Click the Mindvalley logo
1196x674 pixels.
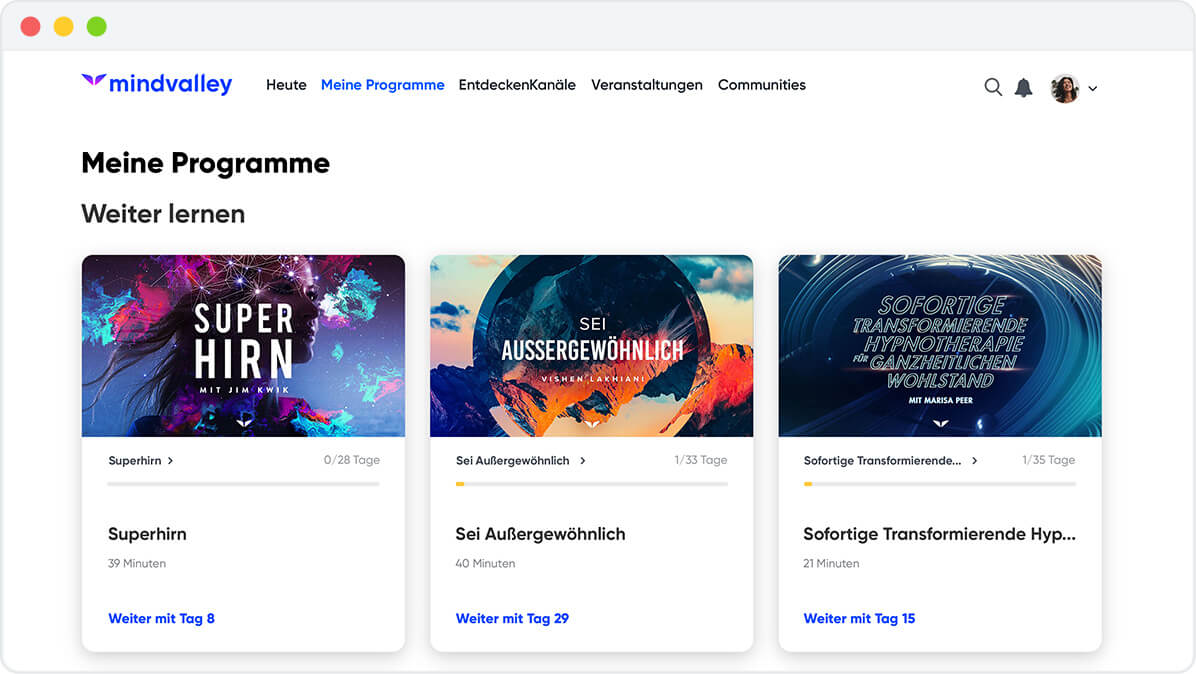(156, 85)
